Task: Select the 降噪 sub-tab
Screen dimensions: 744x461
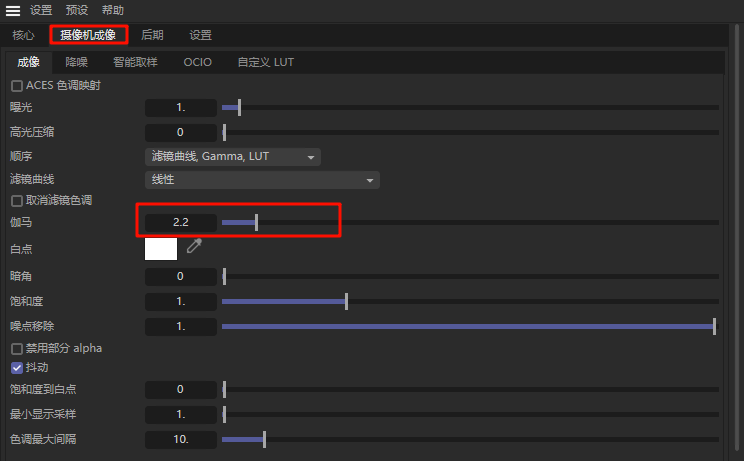Action: pyautogui.click(x=77, y=62)
